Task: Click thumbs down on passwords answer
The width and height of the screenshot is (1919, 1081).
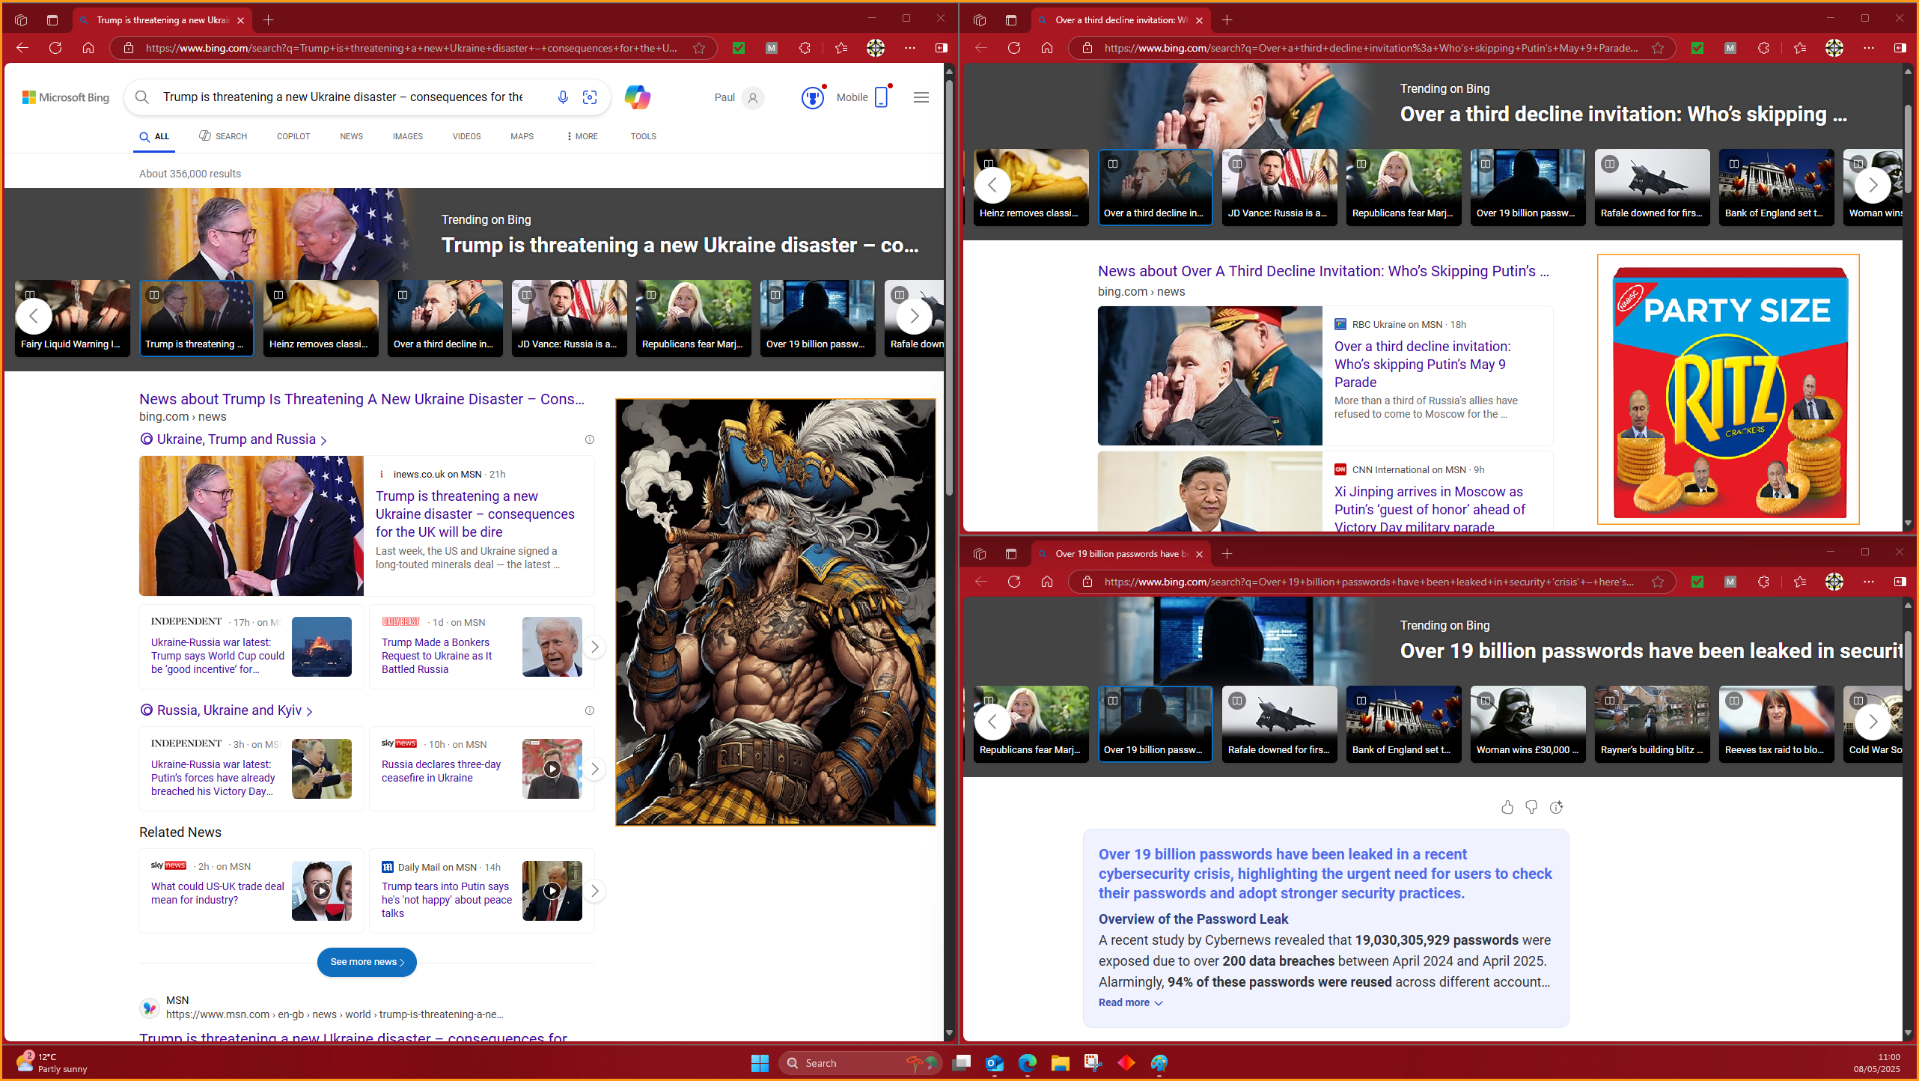Action: pos(1531,807)
